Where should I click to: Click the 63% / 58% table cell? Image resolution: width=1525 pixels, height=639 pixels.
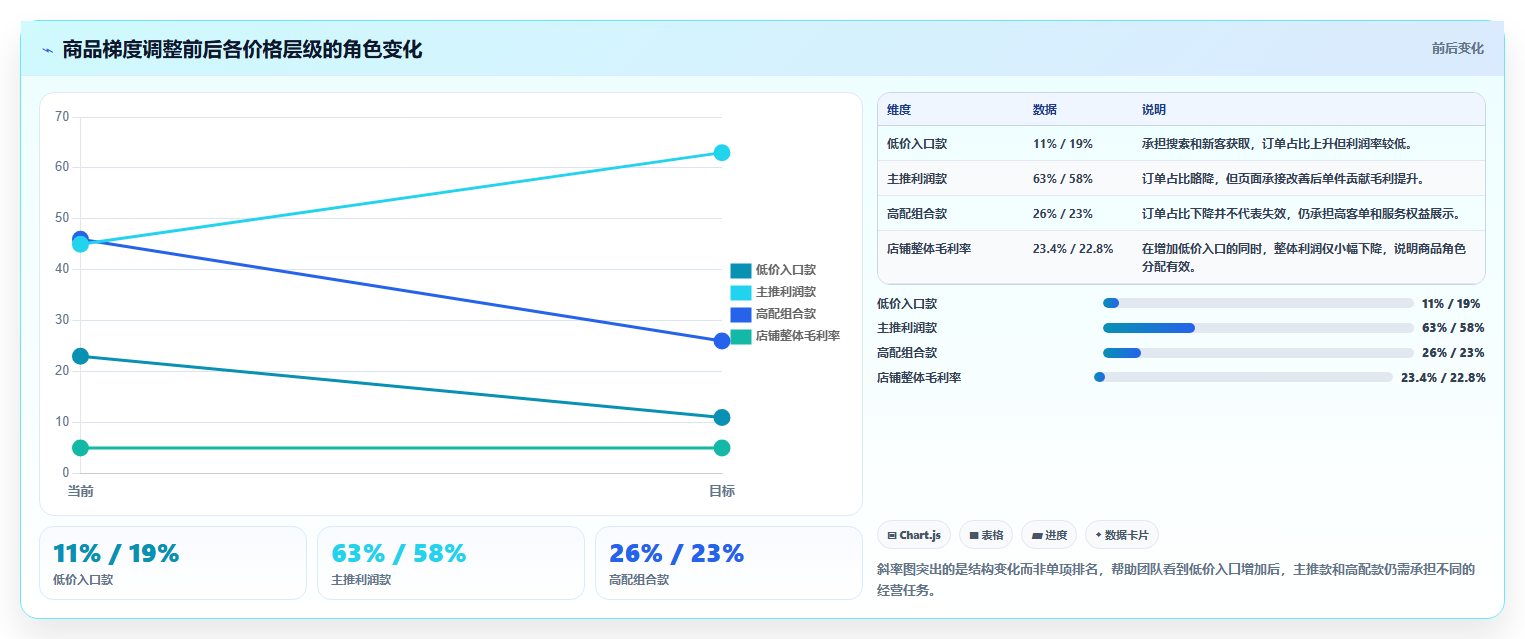pos(1063,179)
